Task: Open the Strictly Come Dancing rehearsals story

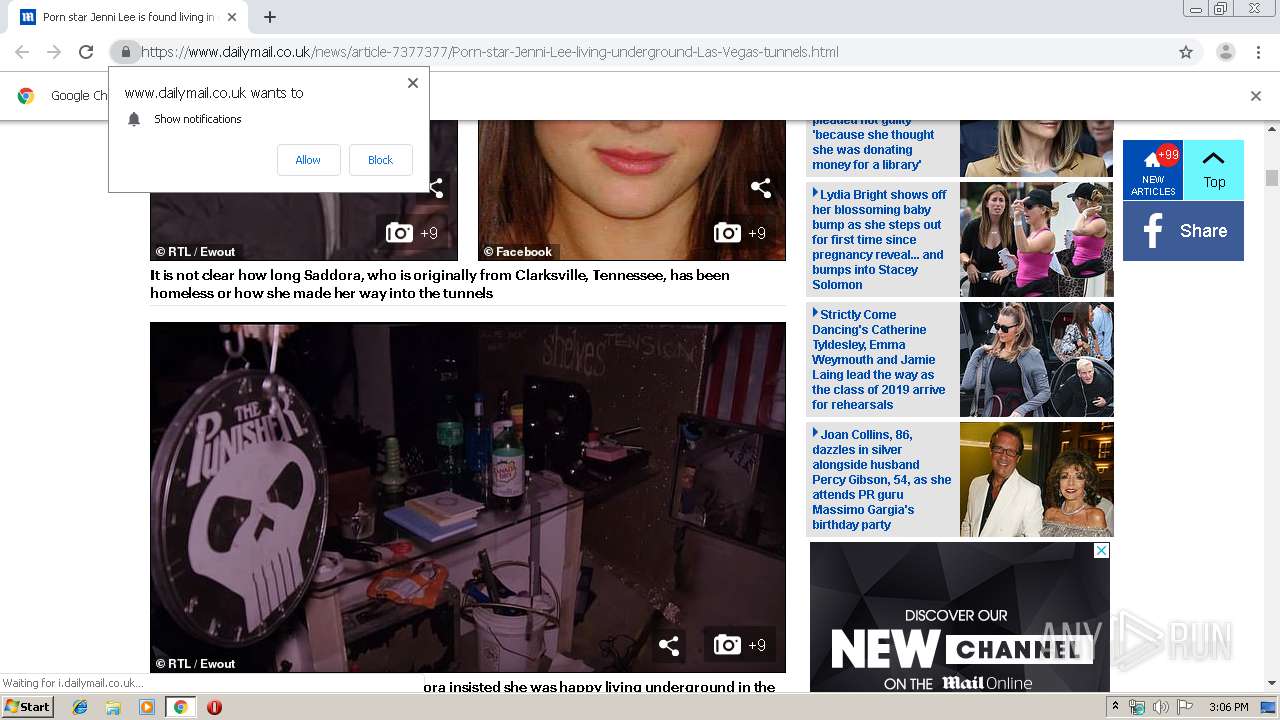Action: pyautogui.click(x=879, y=359)
